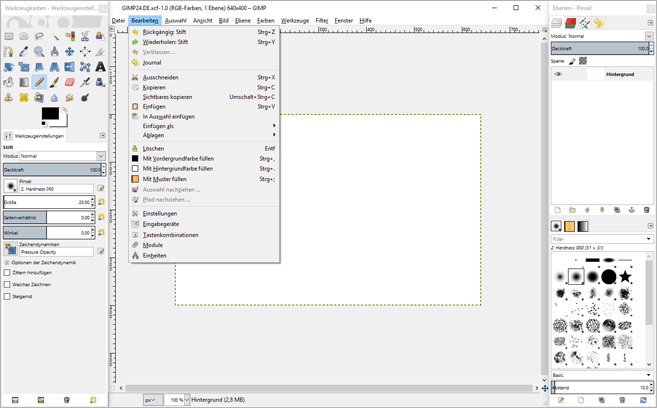Choose Kopieren from Bearbeiten menu
657x408 pixels.
[x=204, y=87]
